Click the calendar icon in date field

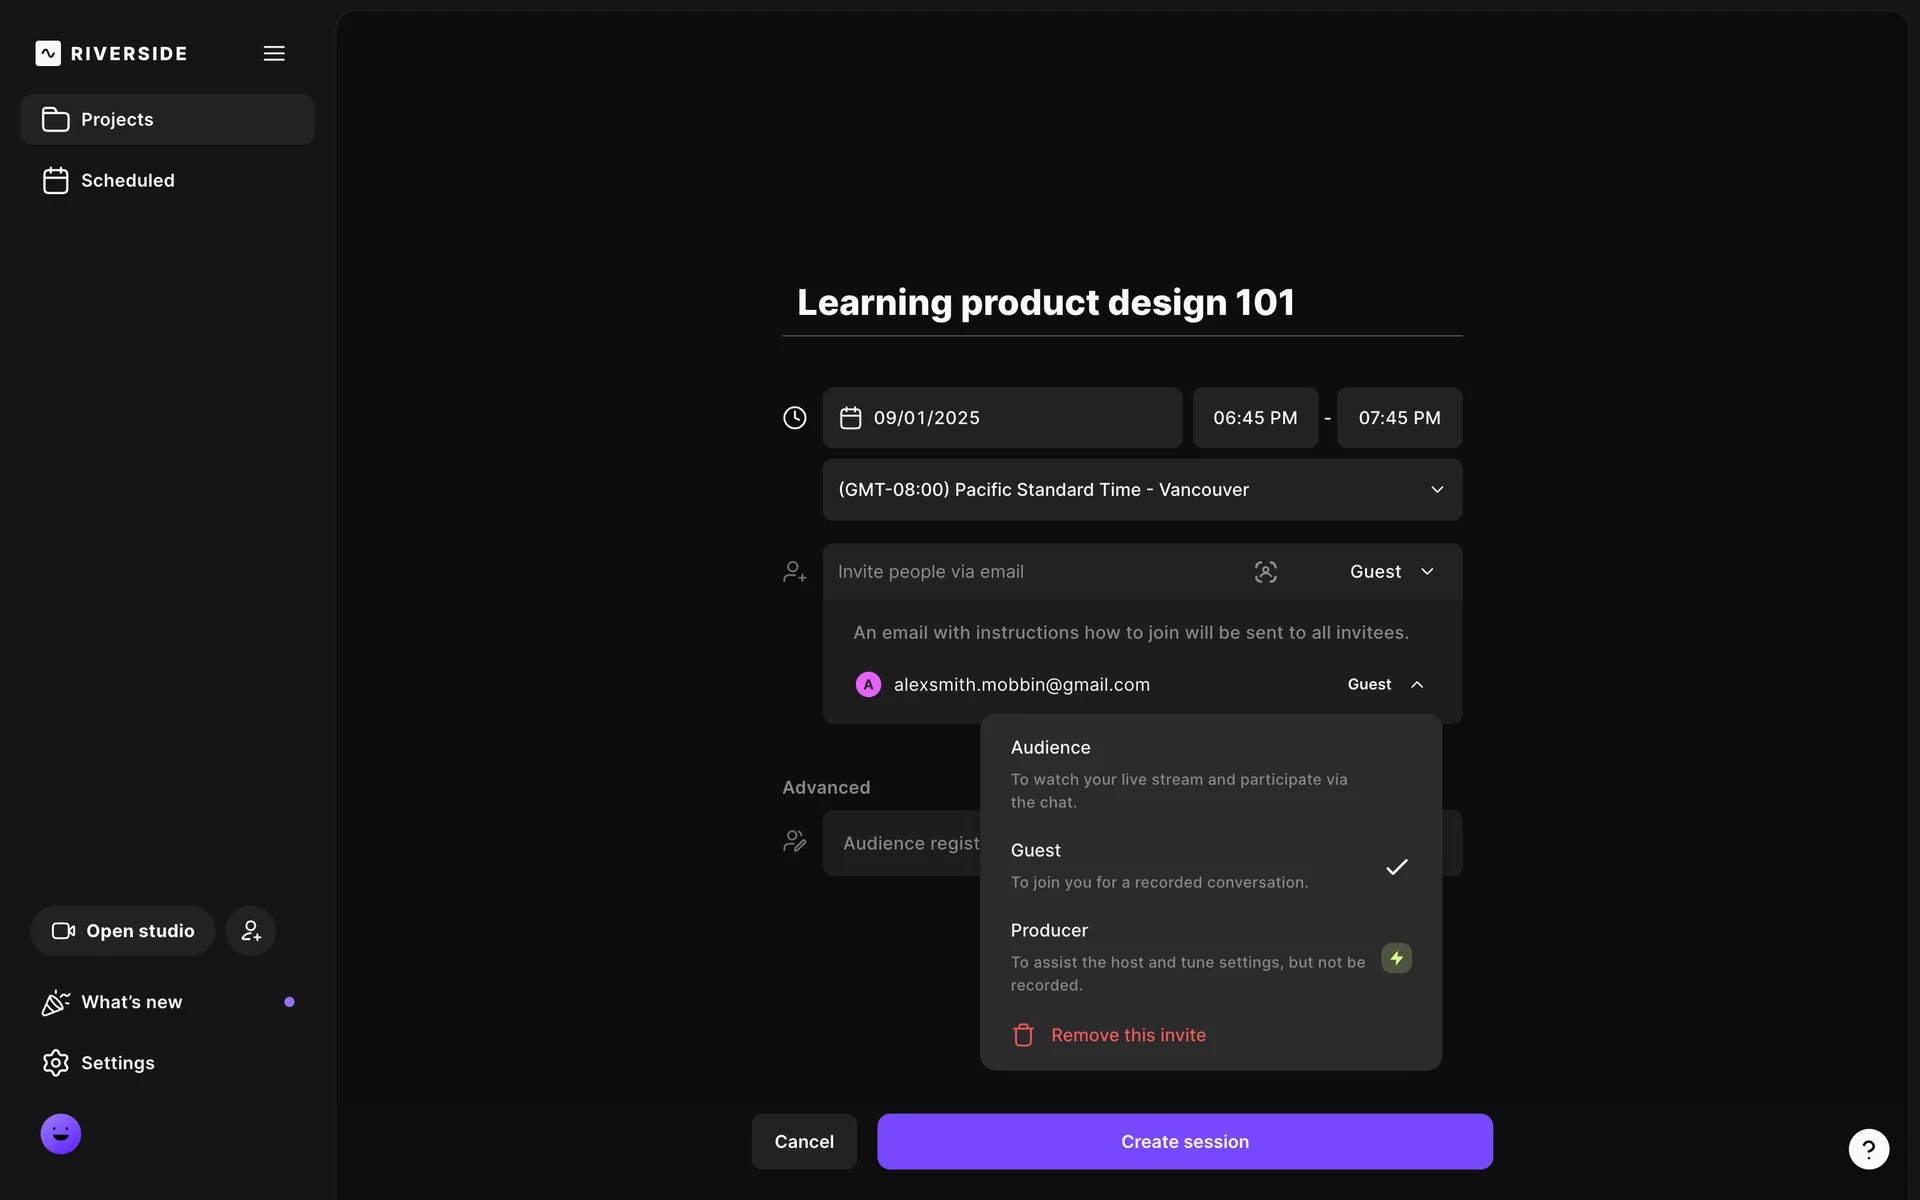(x=850, y=418)
